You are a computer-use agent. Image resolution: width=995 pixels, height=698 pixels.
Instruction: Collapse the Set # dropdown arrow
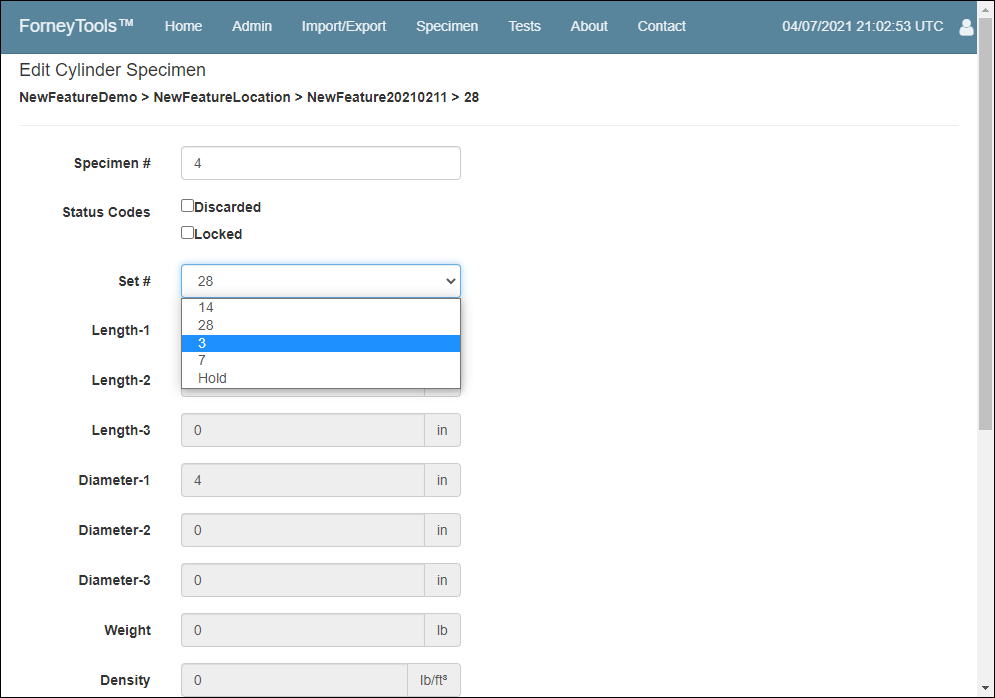(451, 281)
